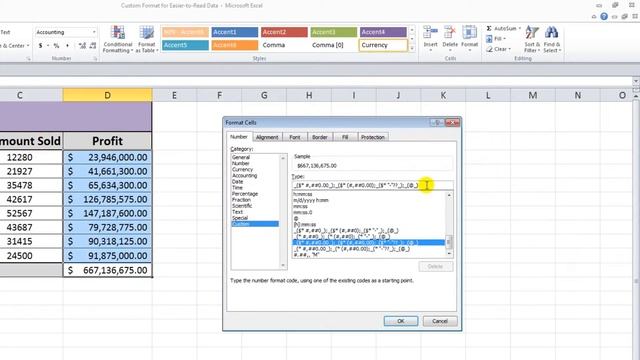Open Excel Help question mark
640x360 pixels.
[604, 16]
